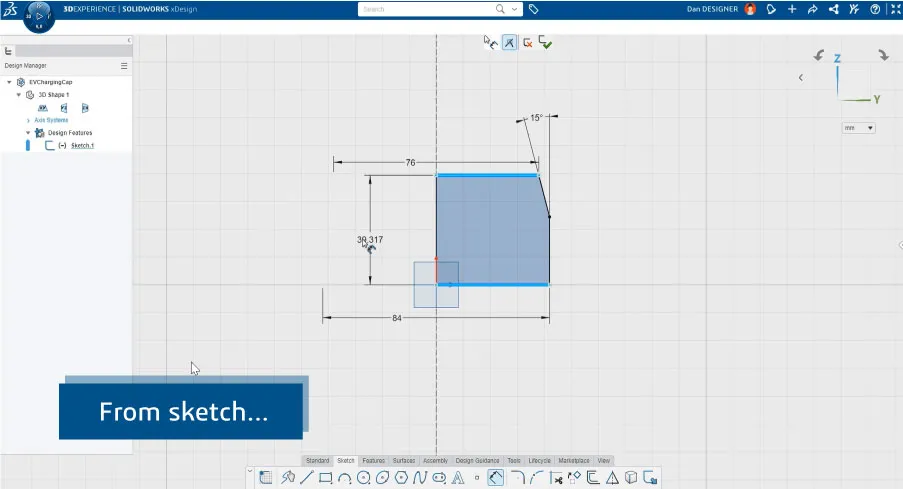Select the Convert/Project geometry tool
The height and width of the screenshot is (489, 903).
click(574, 477)
